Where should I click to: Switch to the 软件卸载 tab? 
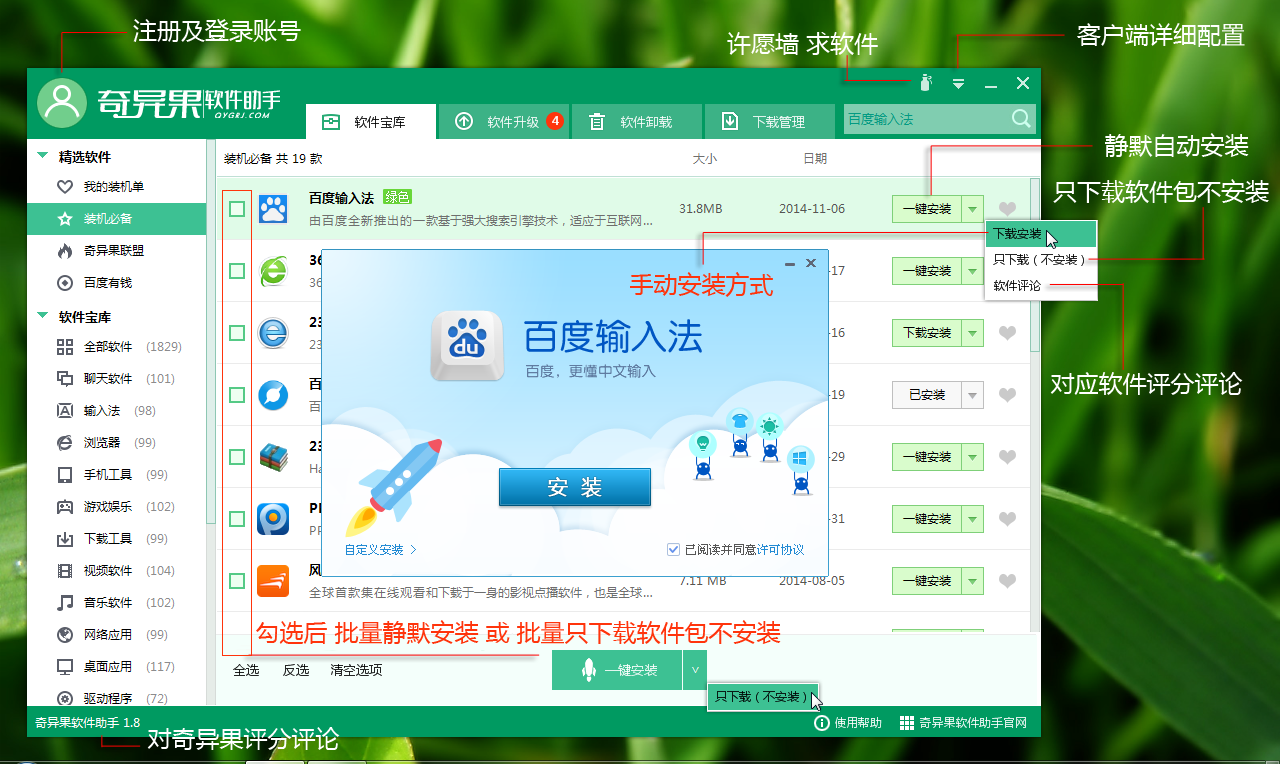tap(637, 122)
